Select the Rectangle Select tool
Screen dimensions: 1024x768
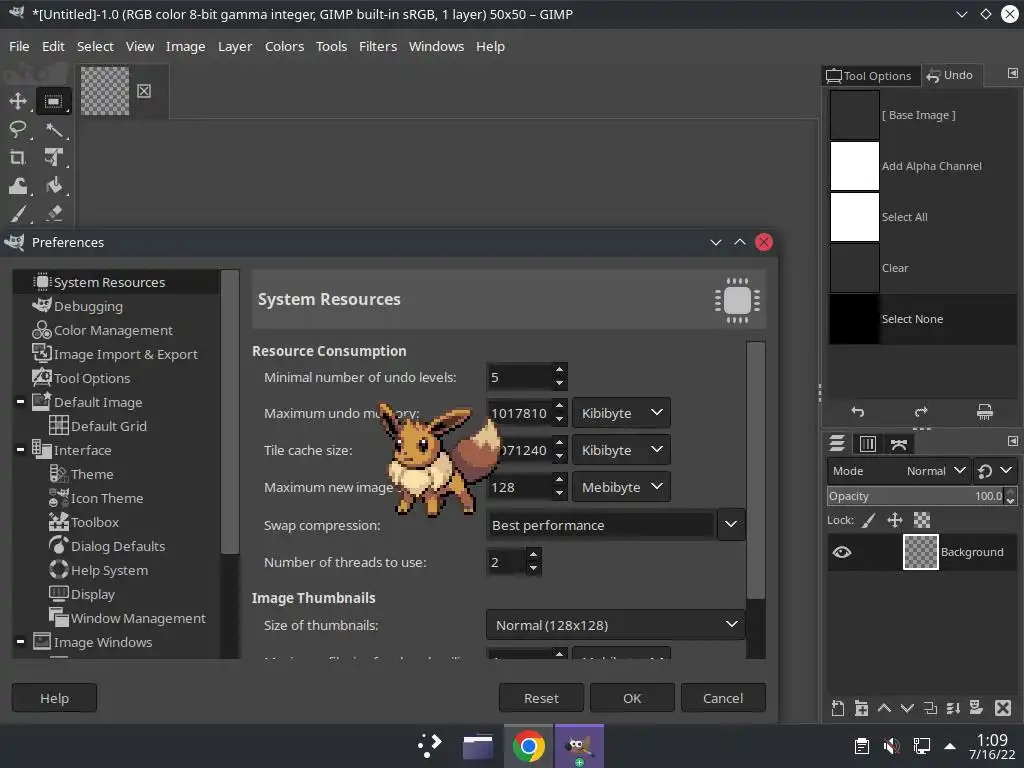[x=53, y=101]
